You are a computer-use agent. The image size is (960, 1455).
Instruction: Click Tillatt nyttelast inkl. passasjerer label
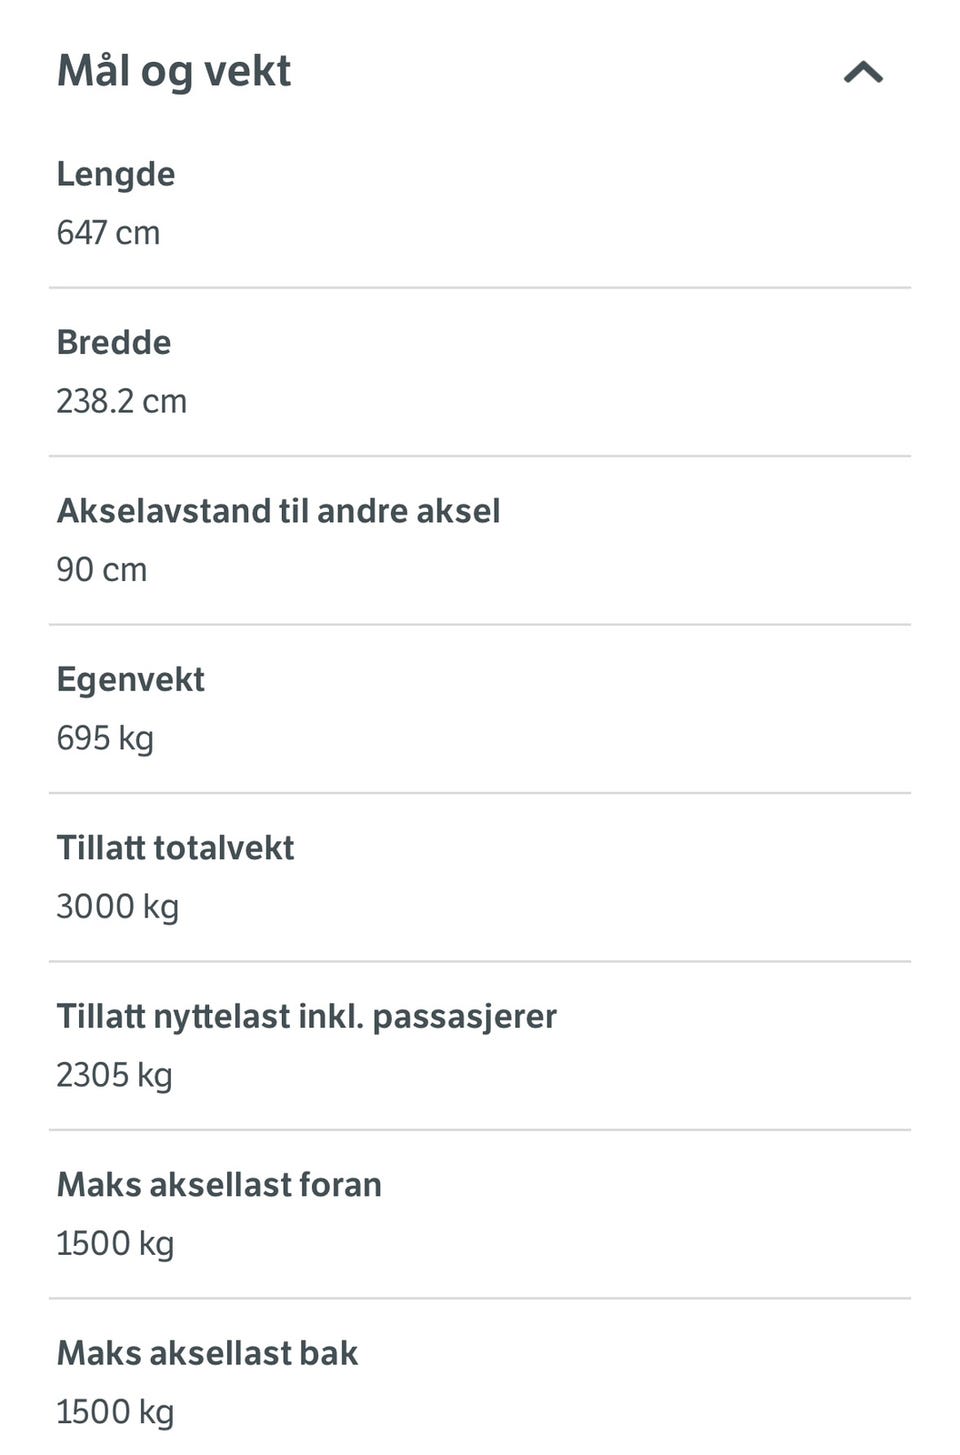coord(306,1016)
